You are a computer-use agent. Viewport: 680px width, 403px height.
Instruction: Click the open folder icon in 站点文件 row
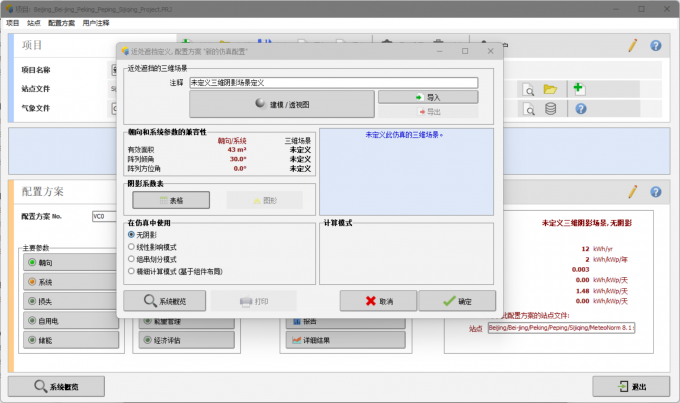pos(550,89)
